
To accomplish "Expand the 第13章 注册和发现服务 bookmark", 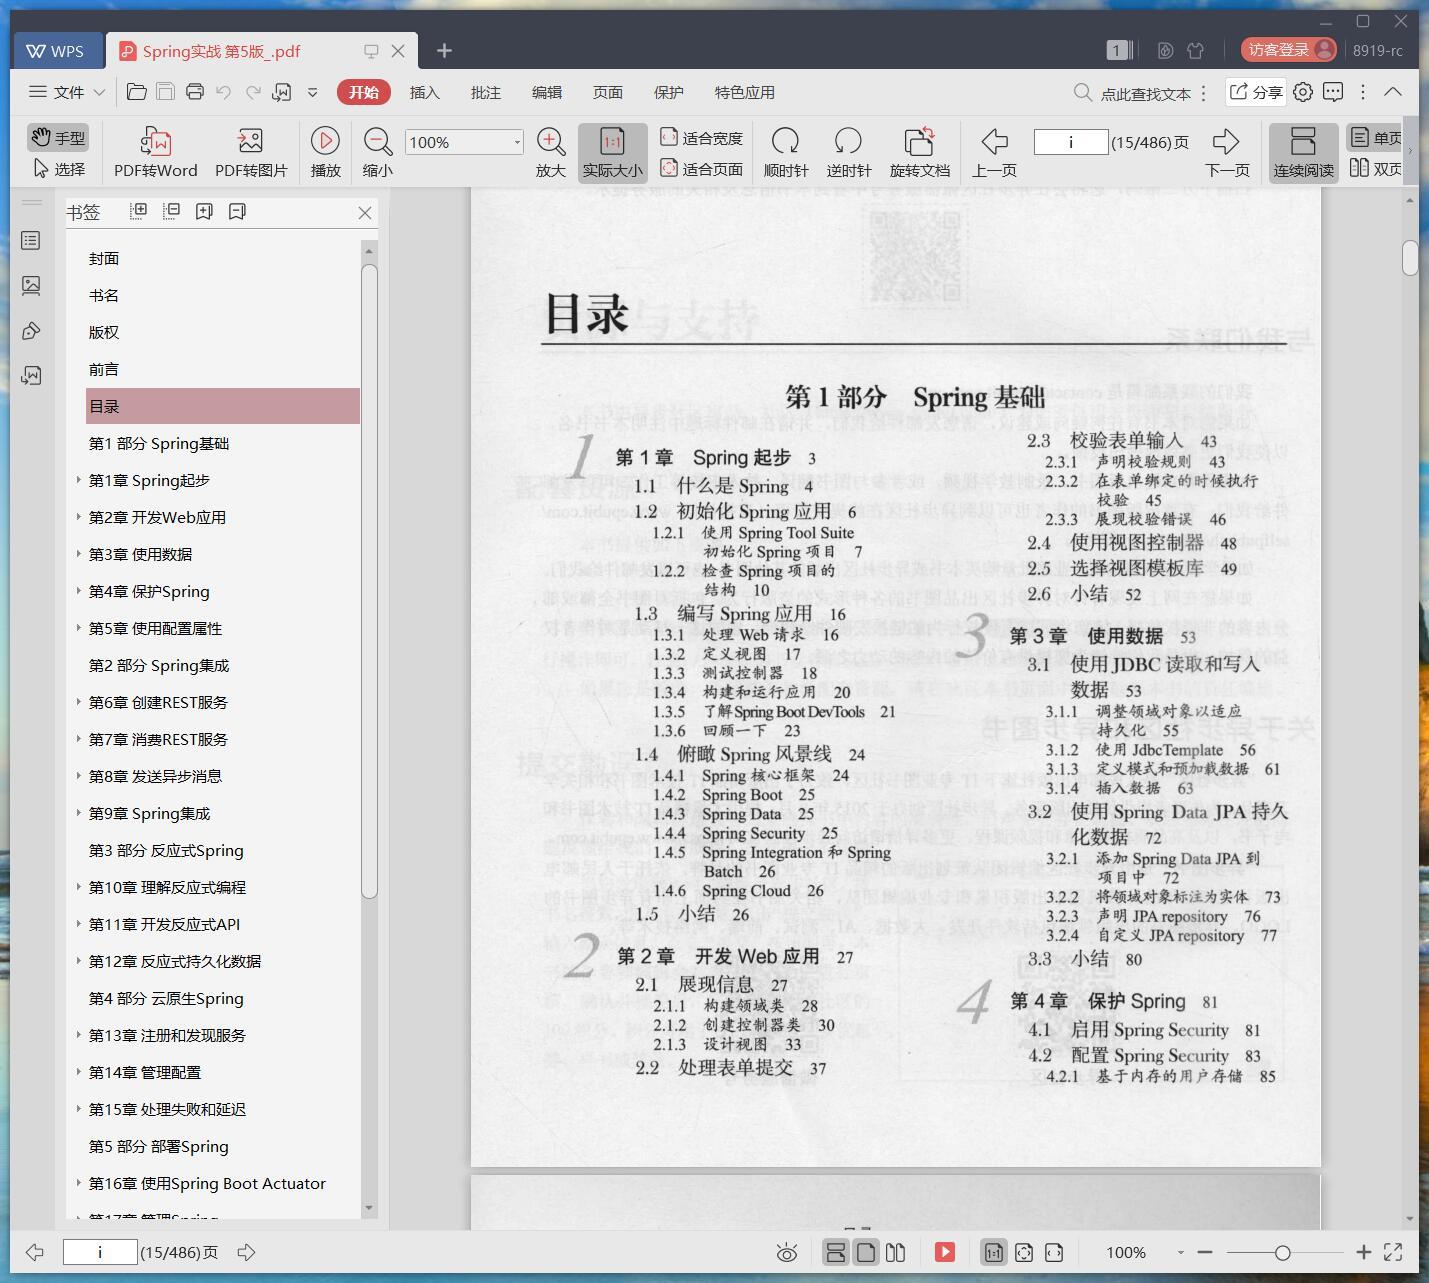I will coord(79,1035).
